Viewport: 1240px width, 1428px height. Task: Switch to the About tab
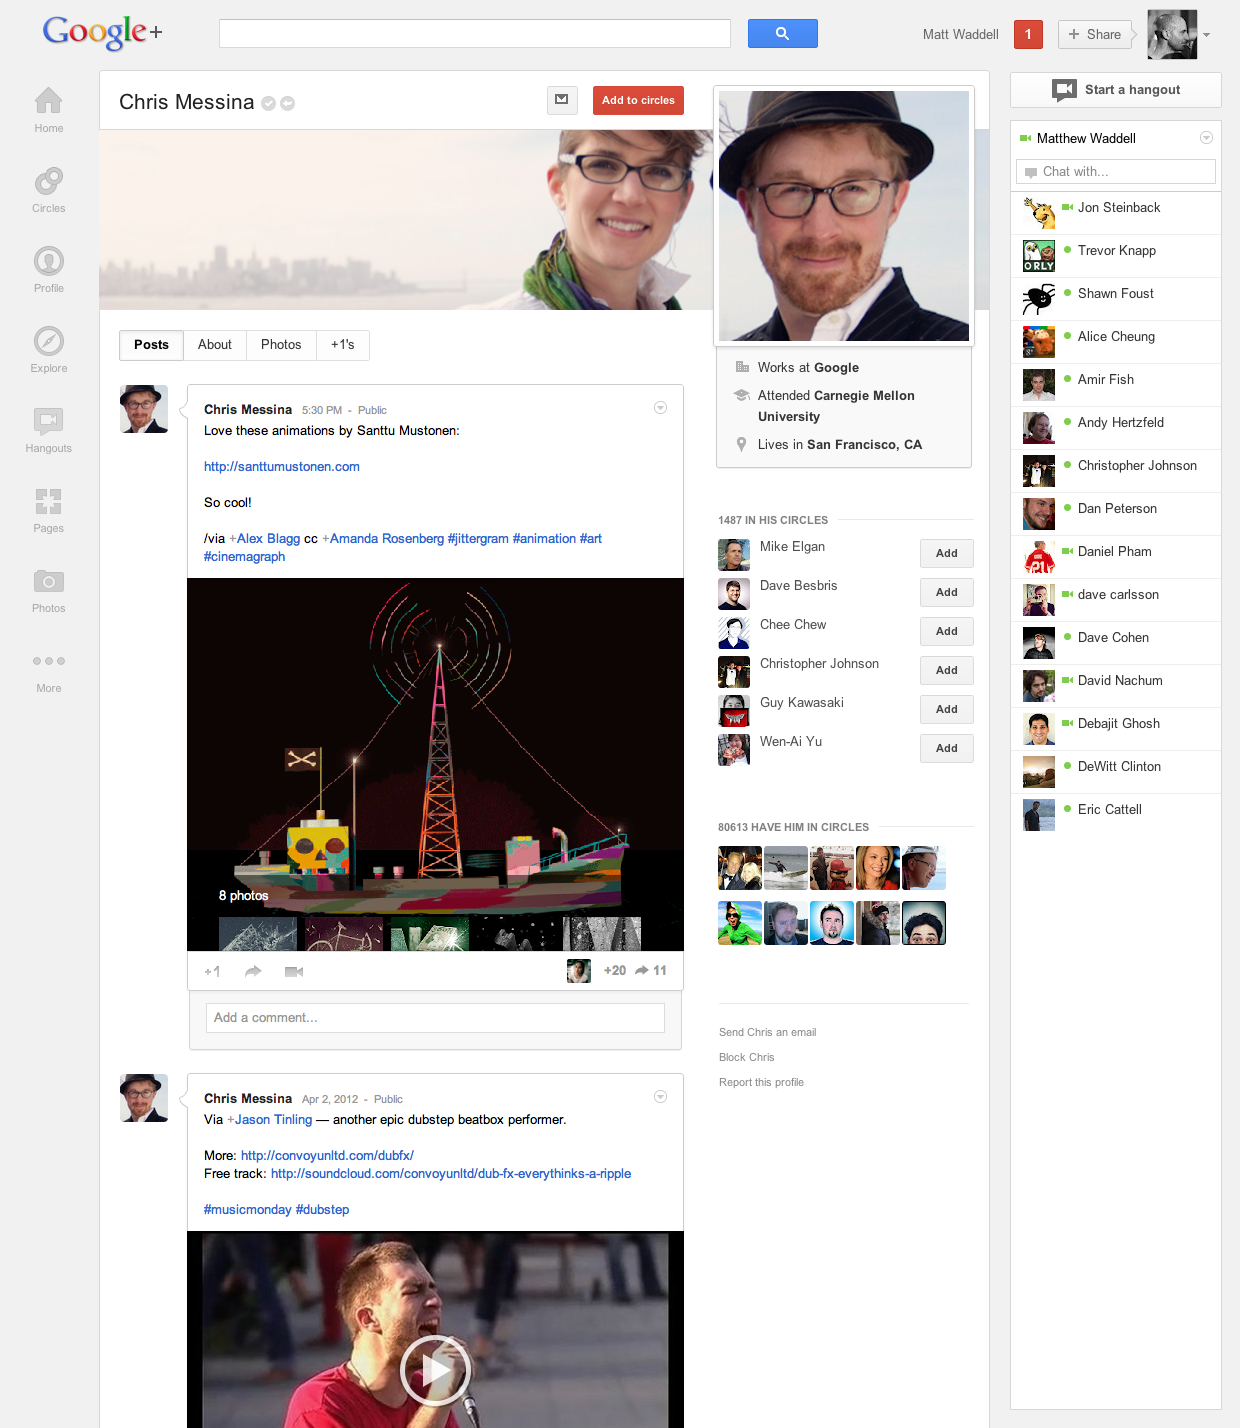pos(214,345)
